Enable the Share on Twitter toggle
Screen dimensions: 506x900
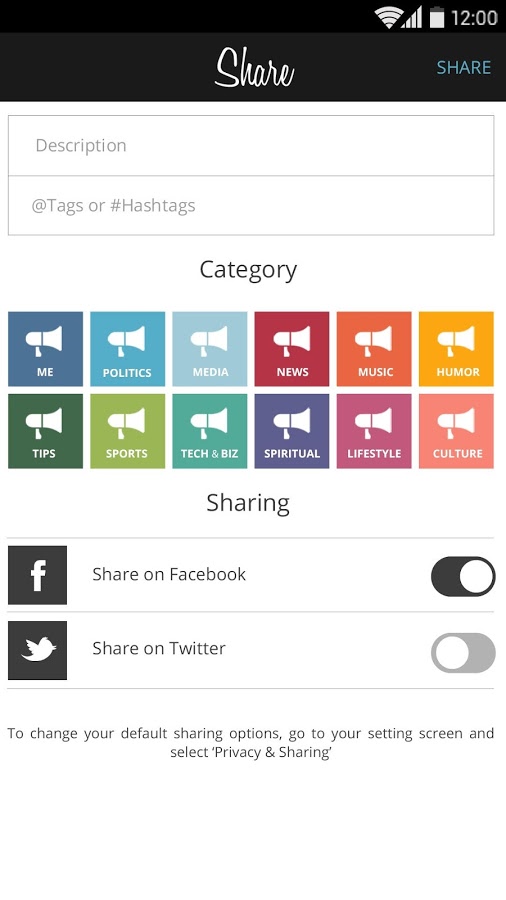[x=463, y=653]
